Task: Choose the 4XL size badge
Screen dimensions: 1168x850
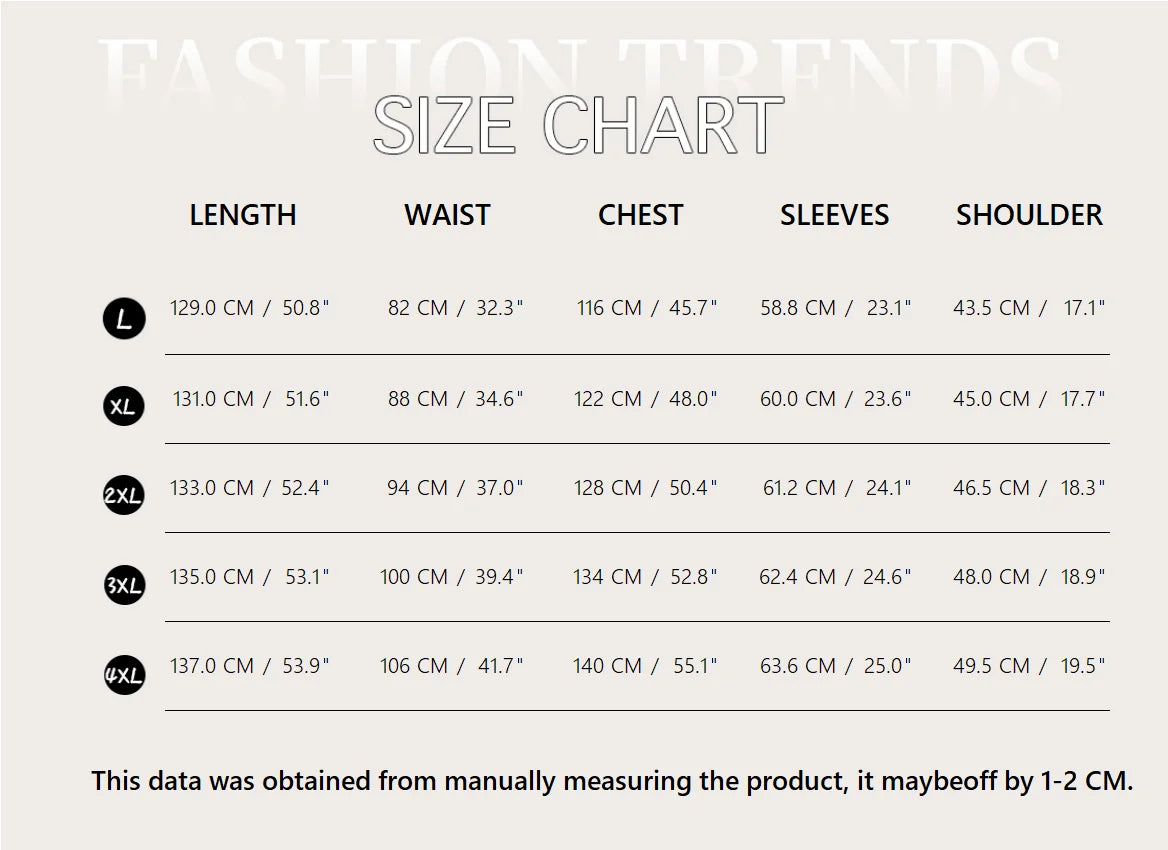Action: point(124,675)
